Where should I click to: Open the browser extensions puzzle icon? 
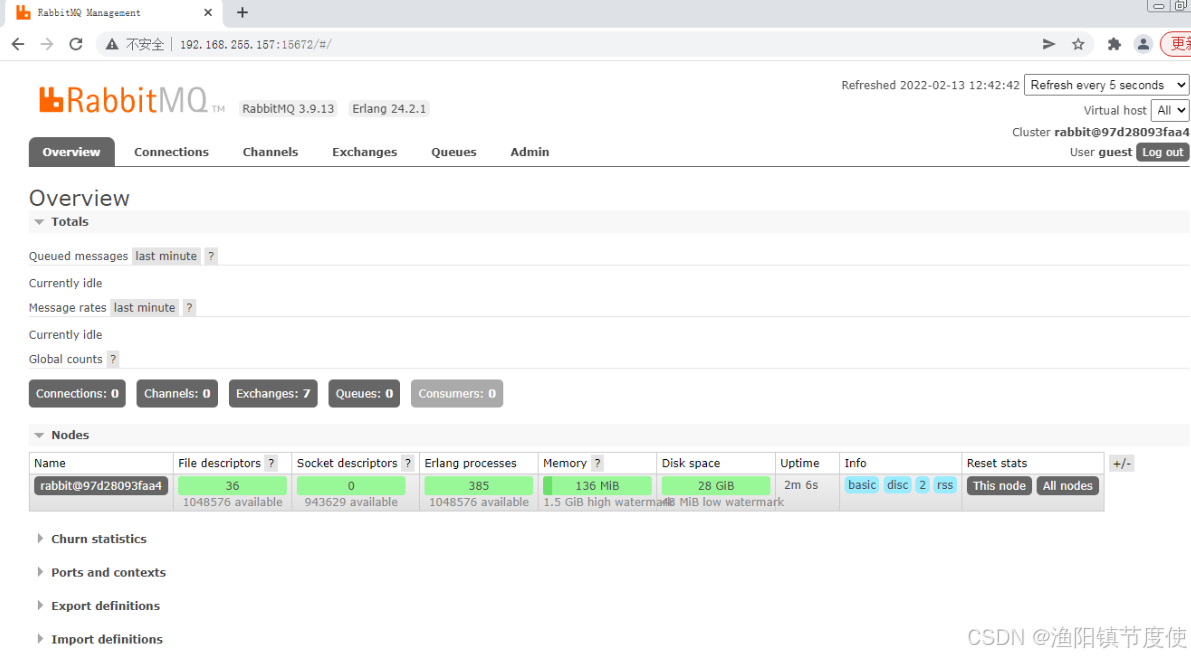(x=1114, y=44)
